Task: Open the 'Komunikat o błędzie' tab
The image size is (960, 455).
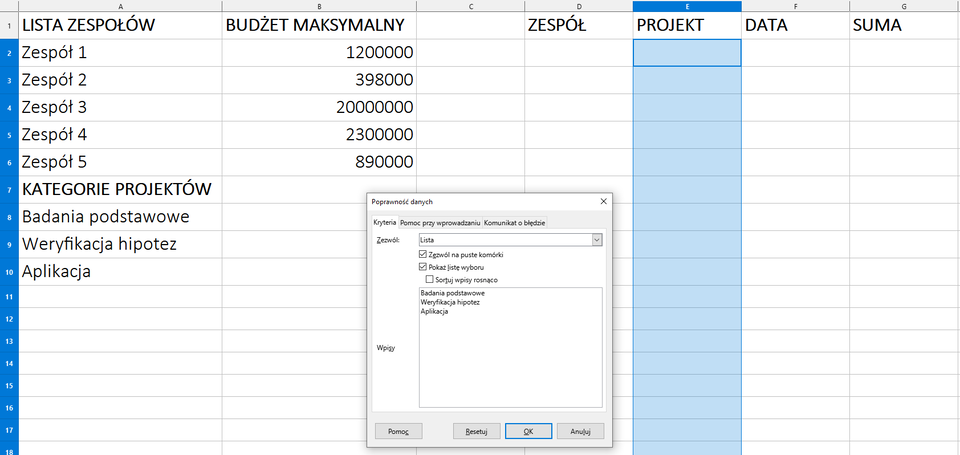Action: click(x=514, y=222)
